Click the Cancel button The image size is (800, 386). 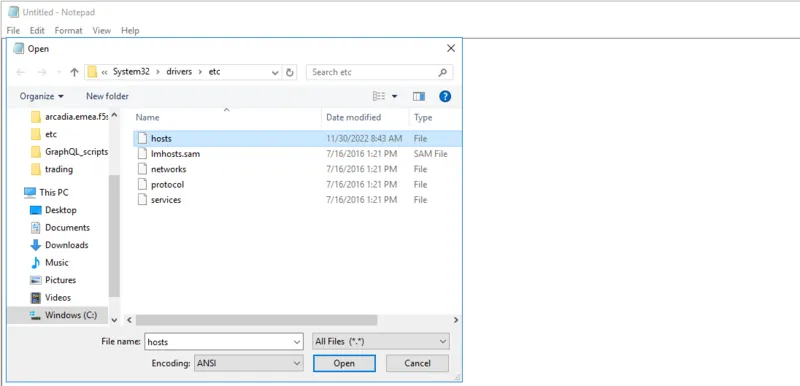[x=417, y=364]
